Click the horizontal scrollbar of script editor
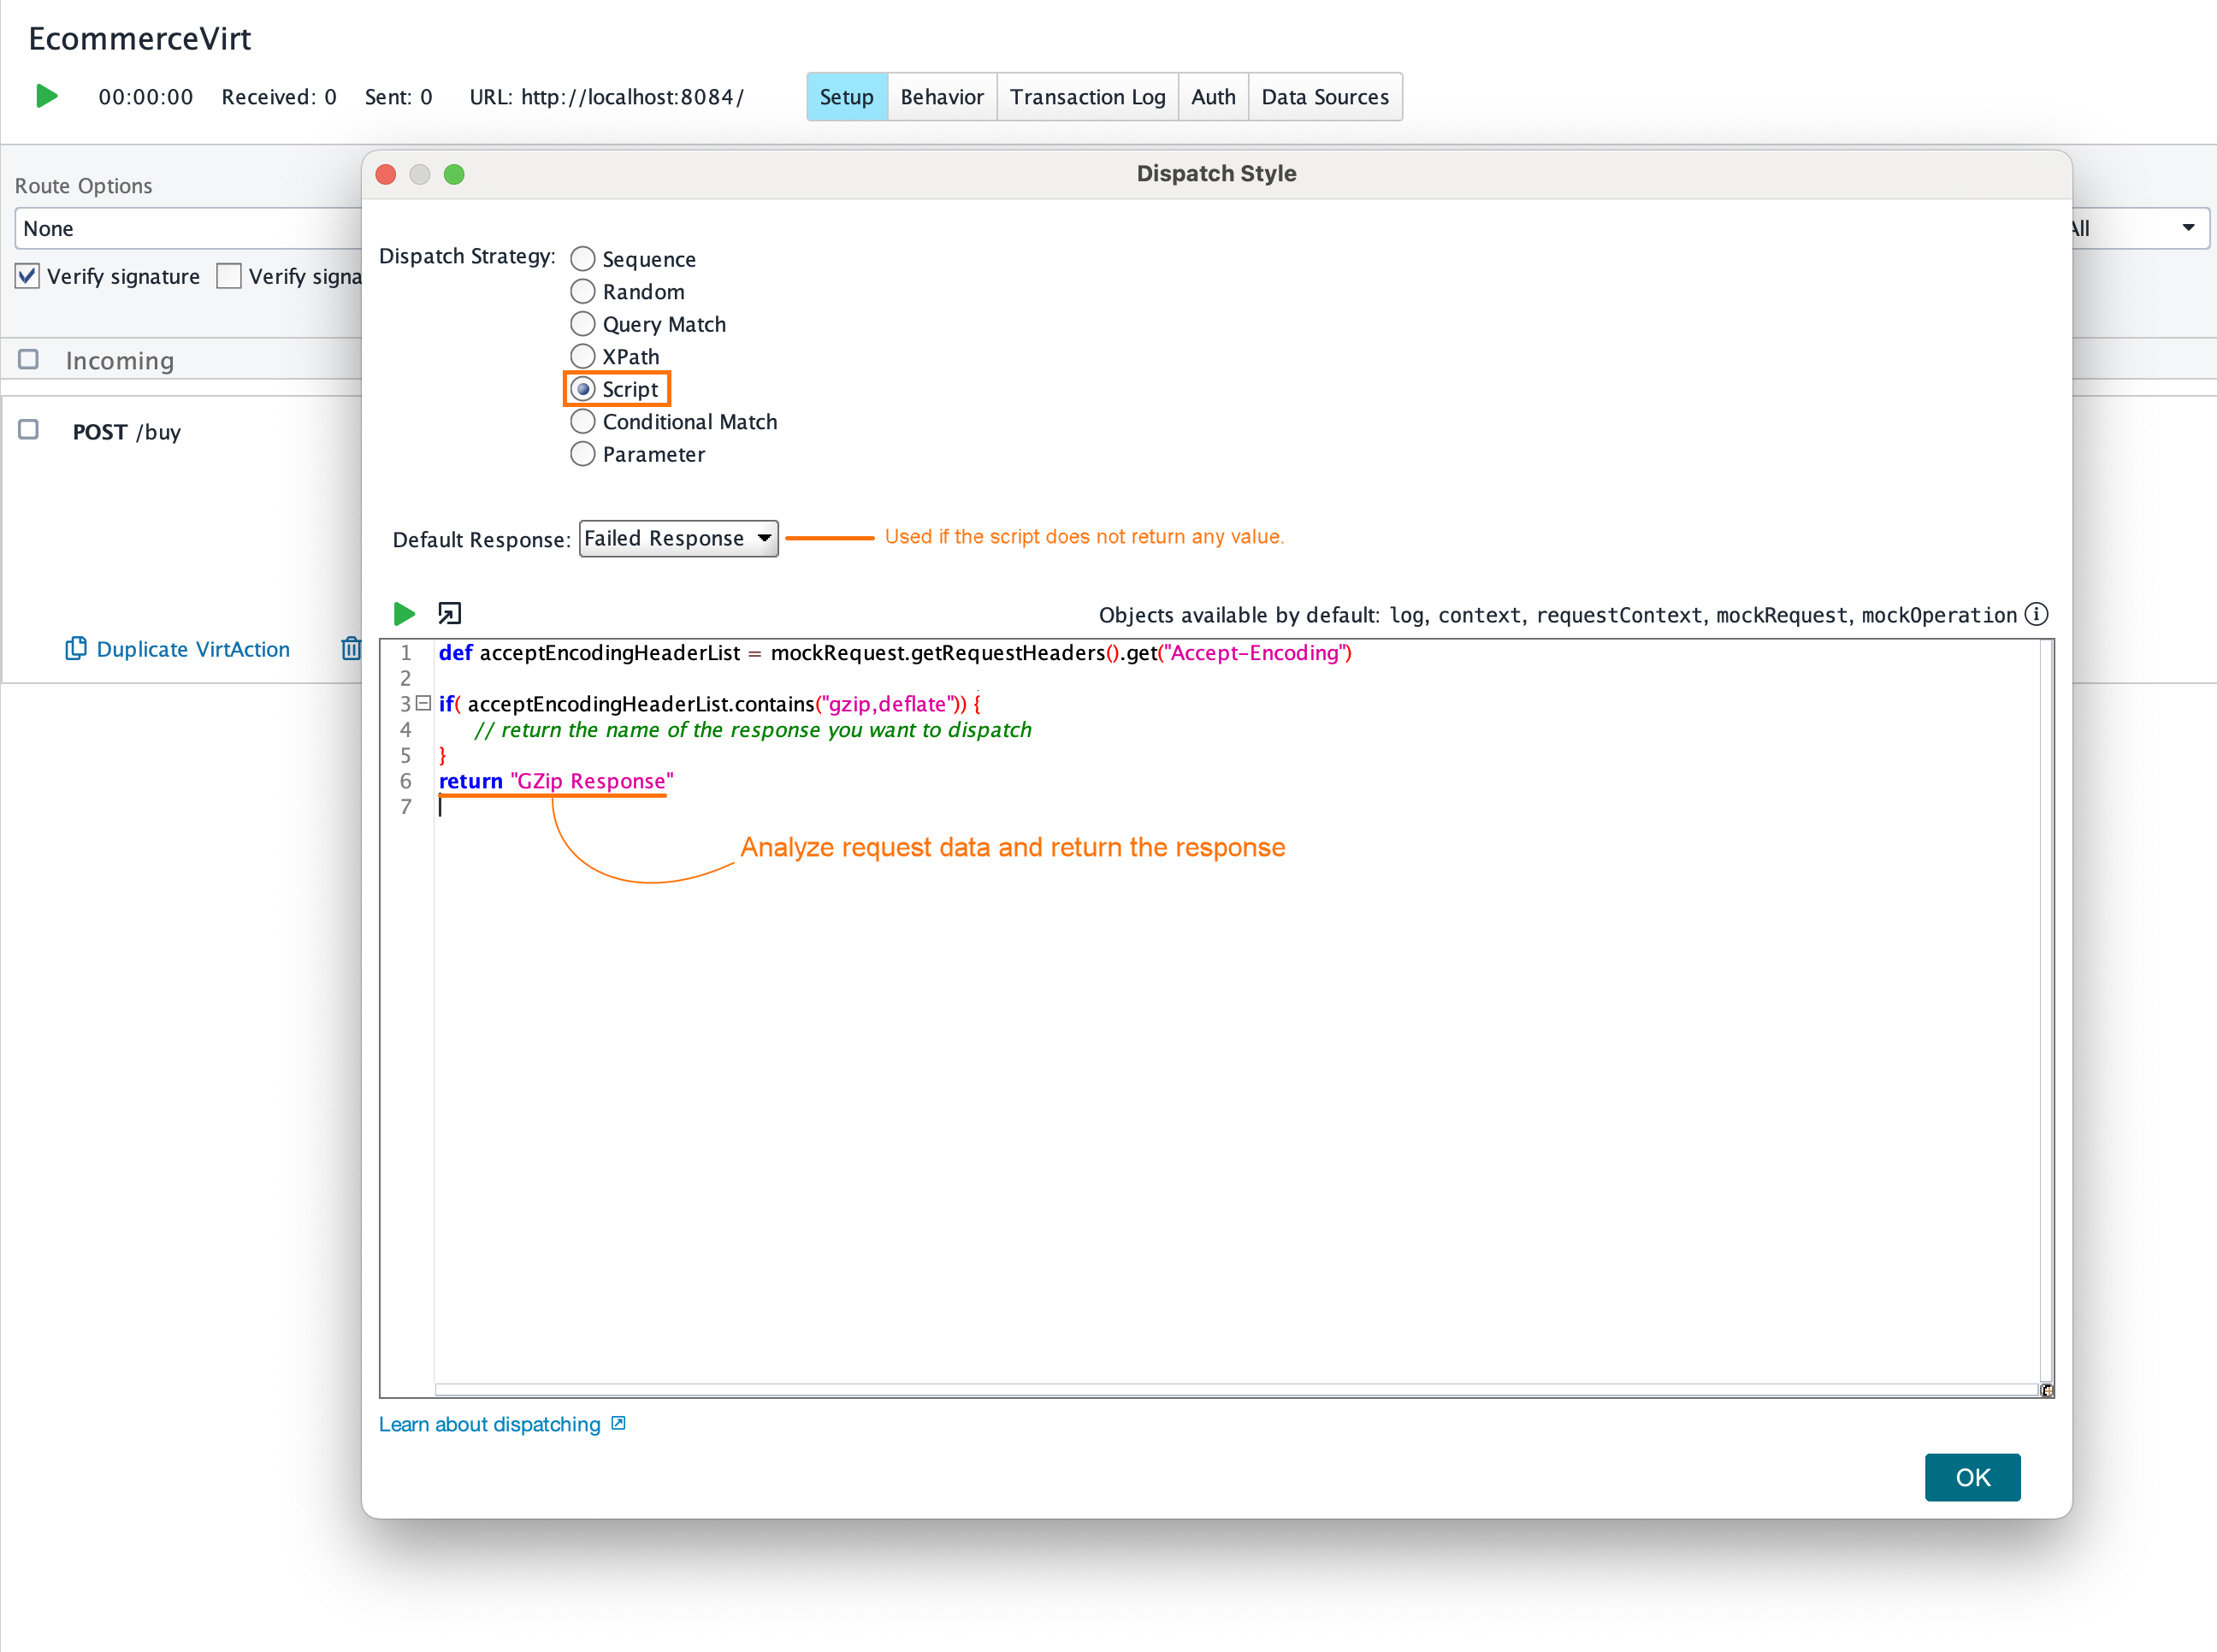The width and height of the screenshot is (2217, 1652). click(1236, 1389)
